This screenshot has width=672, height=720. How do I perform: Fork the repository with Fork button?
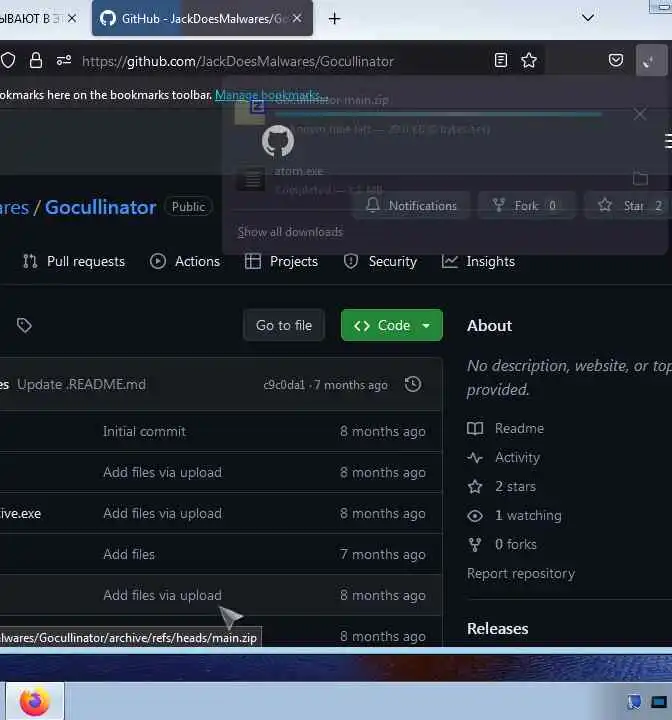(x=526, y=205)
